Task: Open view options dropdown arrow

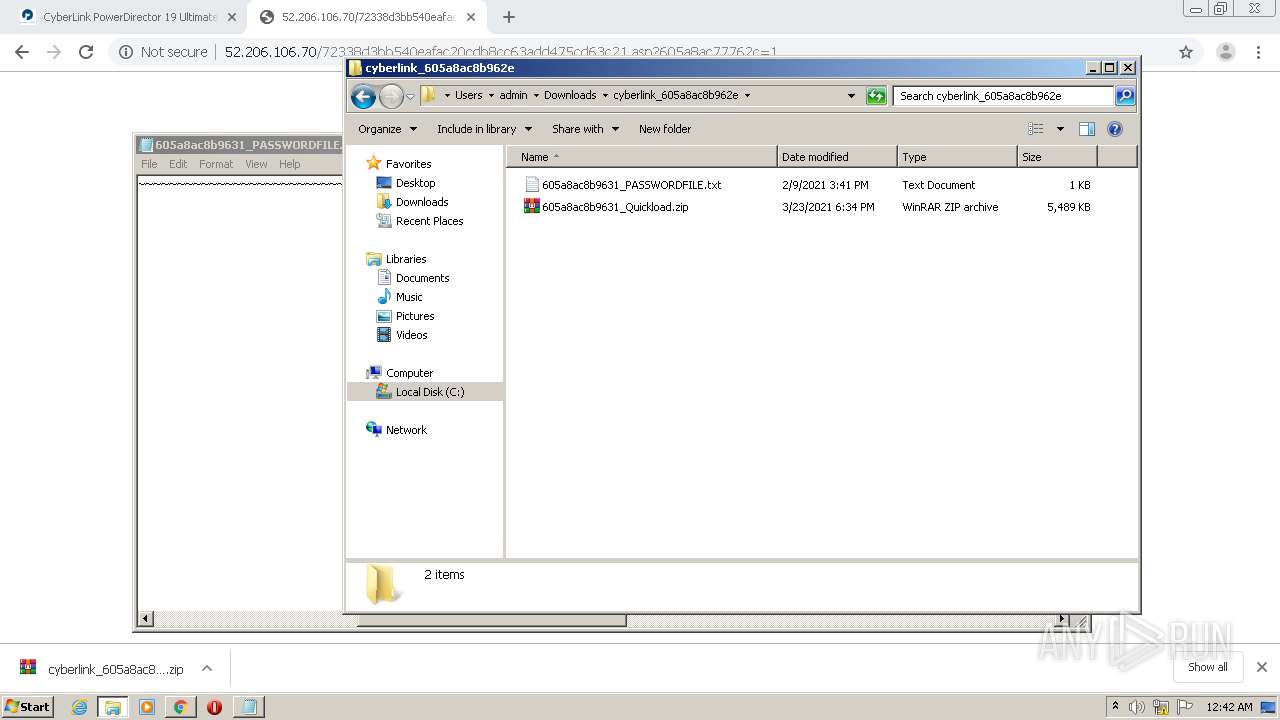Action: (x=1060, y=129)
